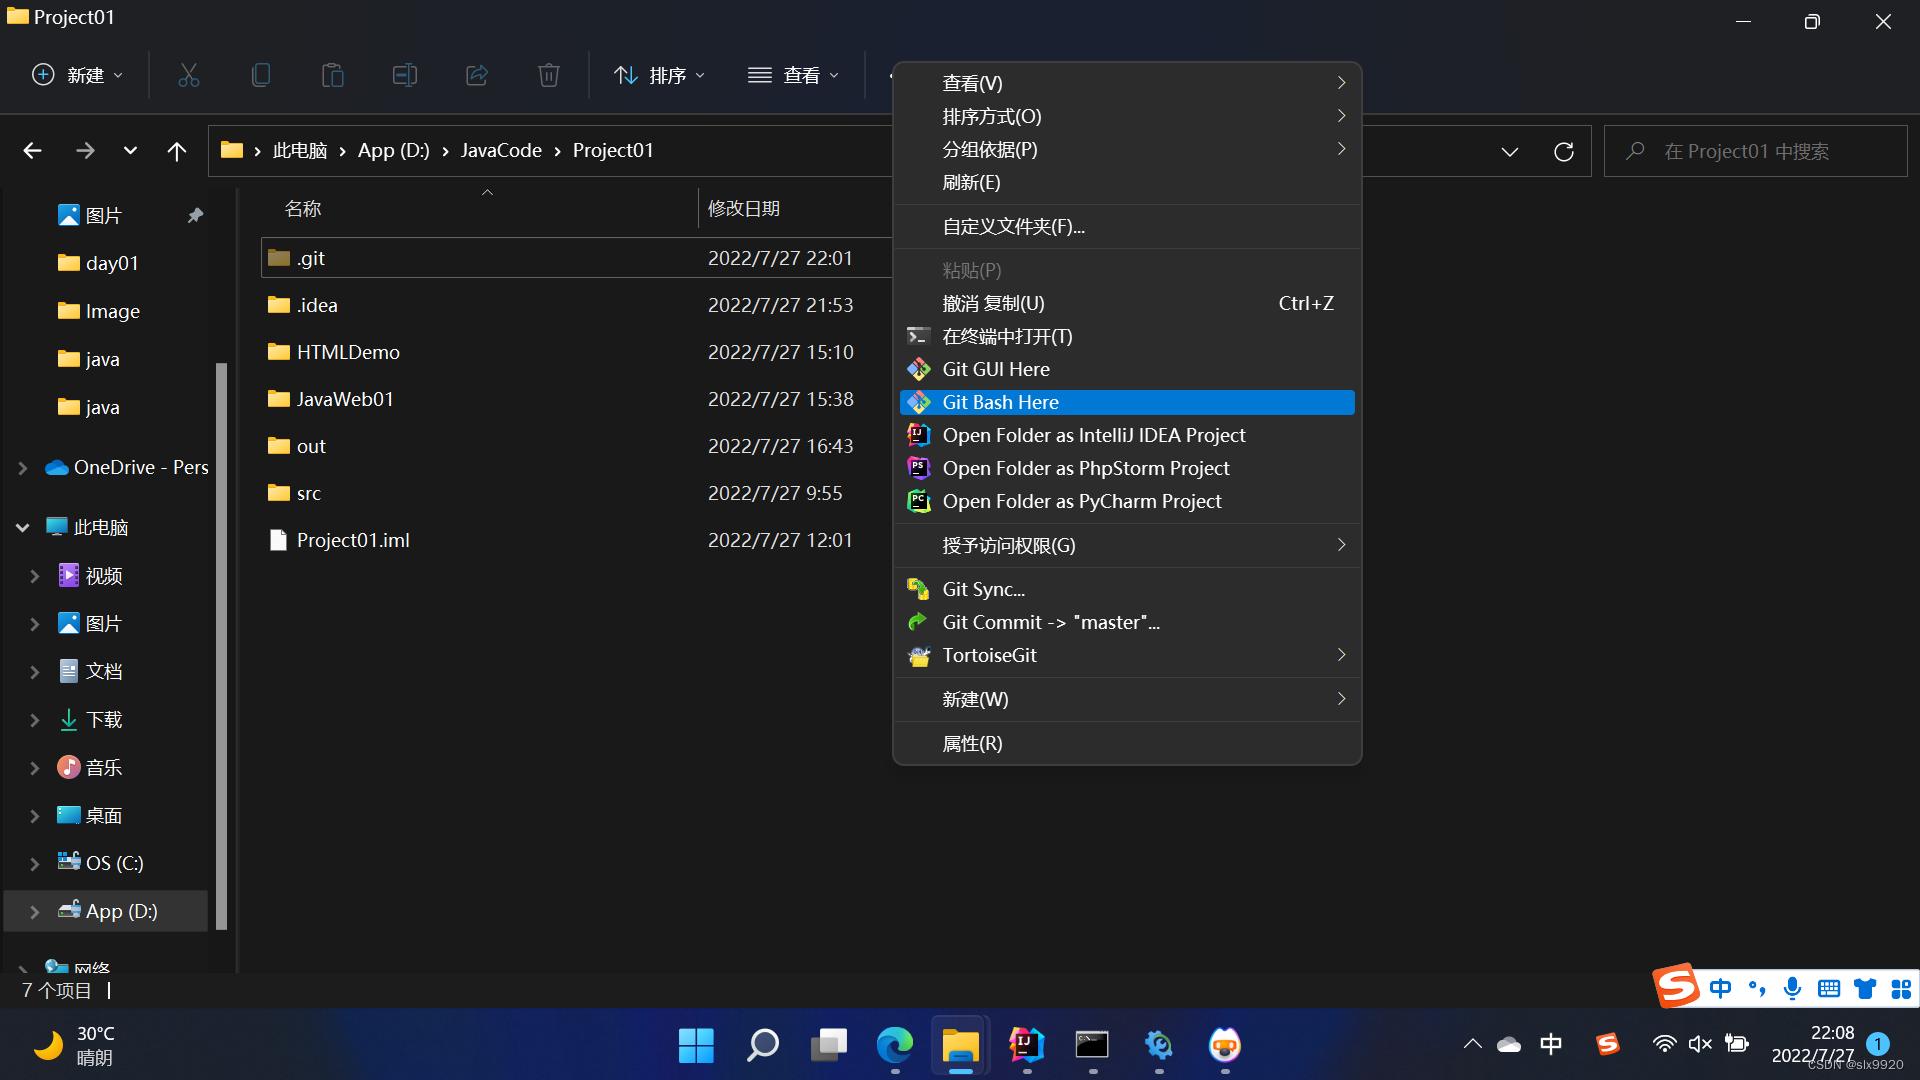Click the Delete trash icon
Viewport: 1920px width, 1080px height.
(548, 75)
